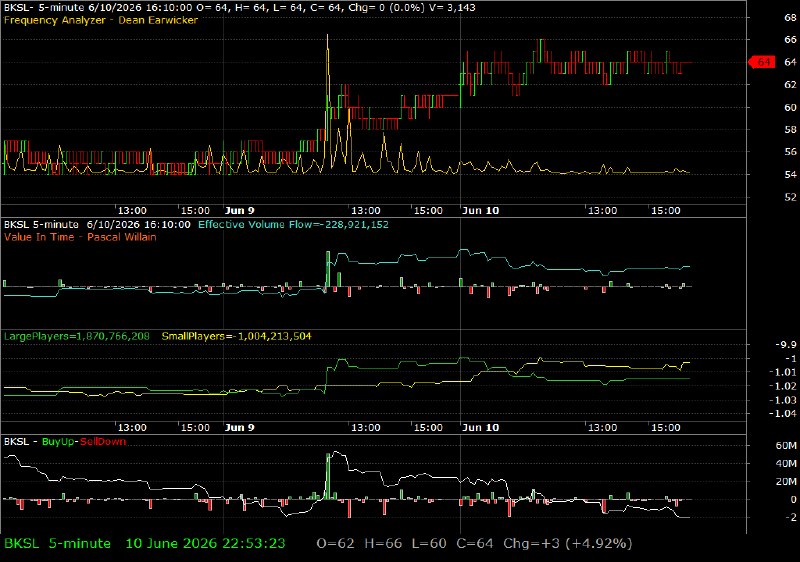800x562 pixels.
Task: Click the 68 price level on right axis
Action: pyautogui.click(x=790, y=18)
